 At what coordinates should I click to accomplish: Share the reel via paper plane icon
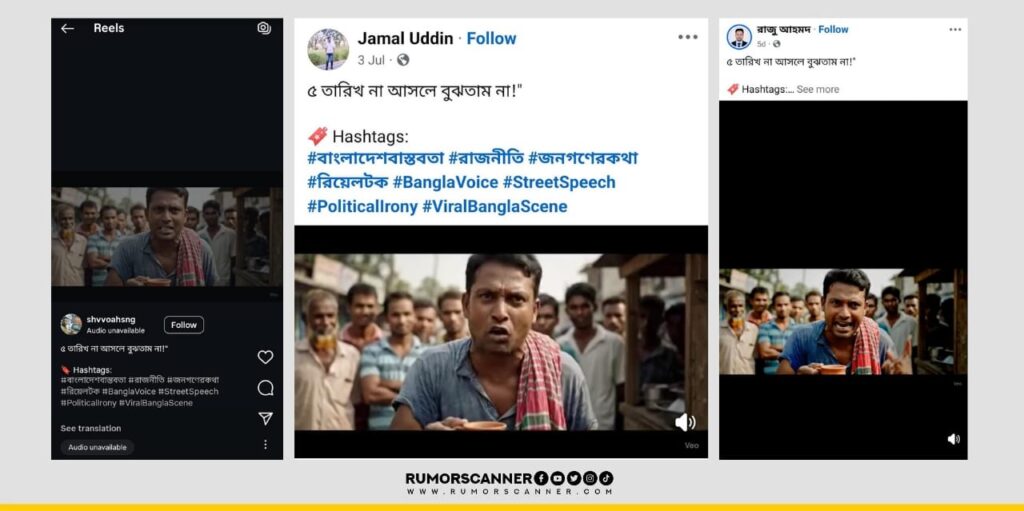point(265,418)
